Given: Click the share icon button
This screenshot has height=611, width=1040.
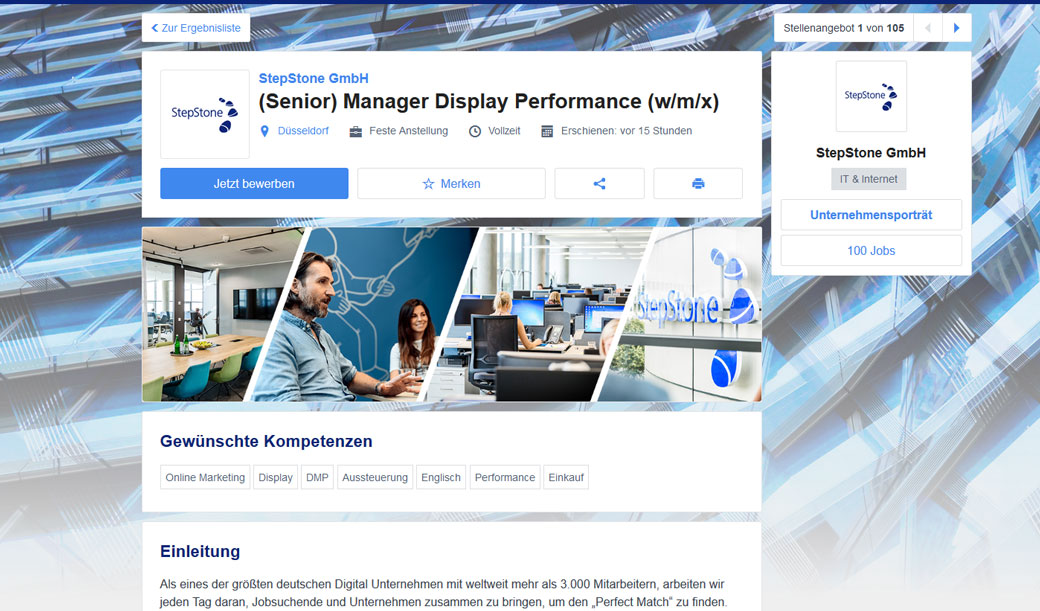Looking at the screenshot, I should pyautogui.click(x=600, y=184).
